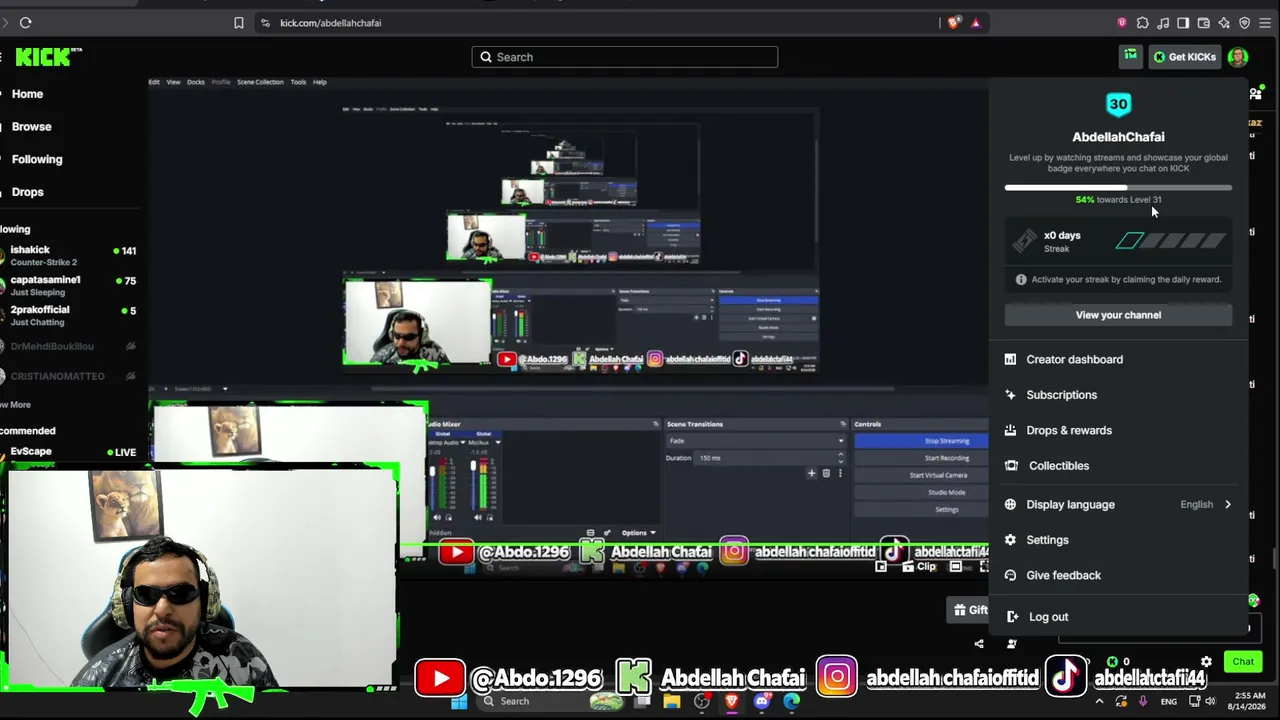Viewport: 1280px width, 720px height.
Task: Click the CRISTIANOMATTEO offline channel
Action: pyautogui.click(x=69, y=376)
